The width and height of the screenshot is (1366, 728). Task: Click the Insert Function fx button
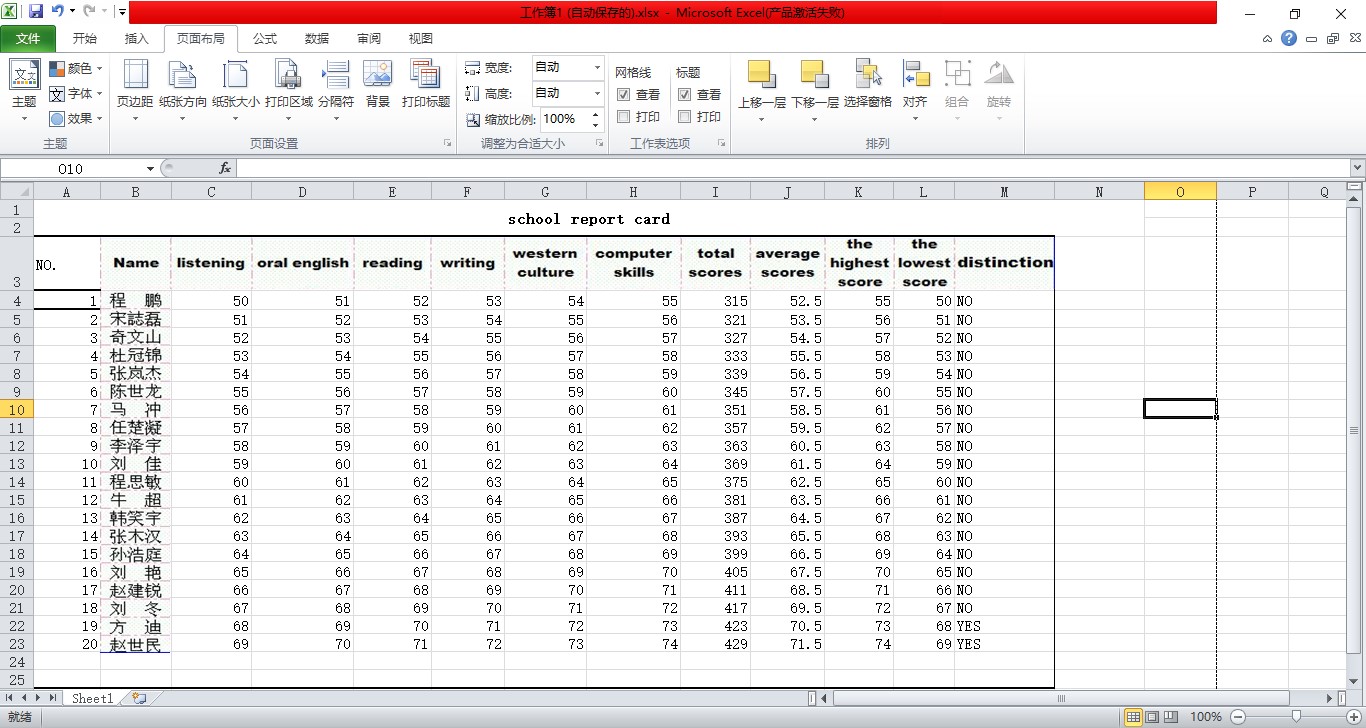click(x=225, y=169)
